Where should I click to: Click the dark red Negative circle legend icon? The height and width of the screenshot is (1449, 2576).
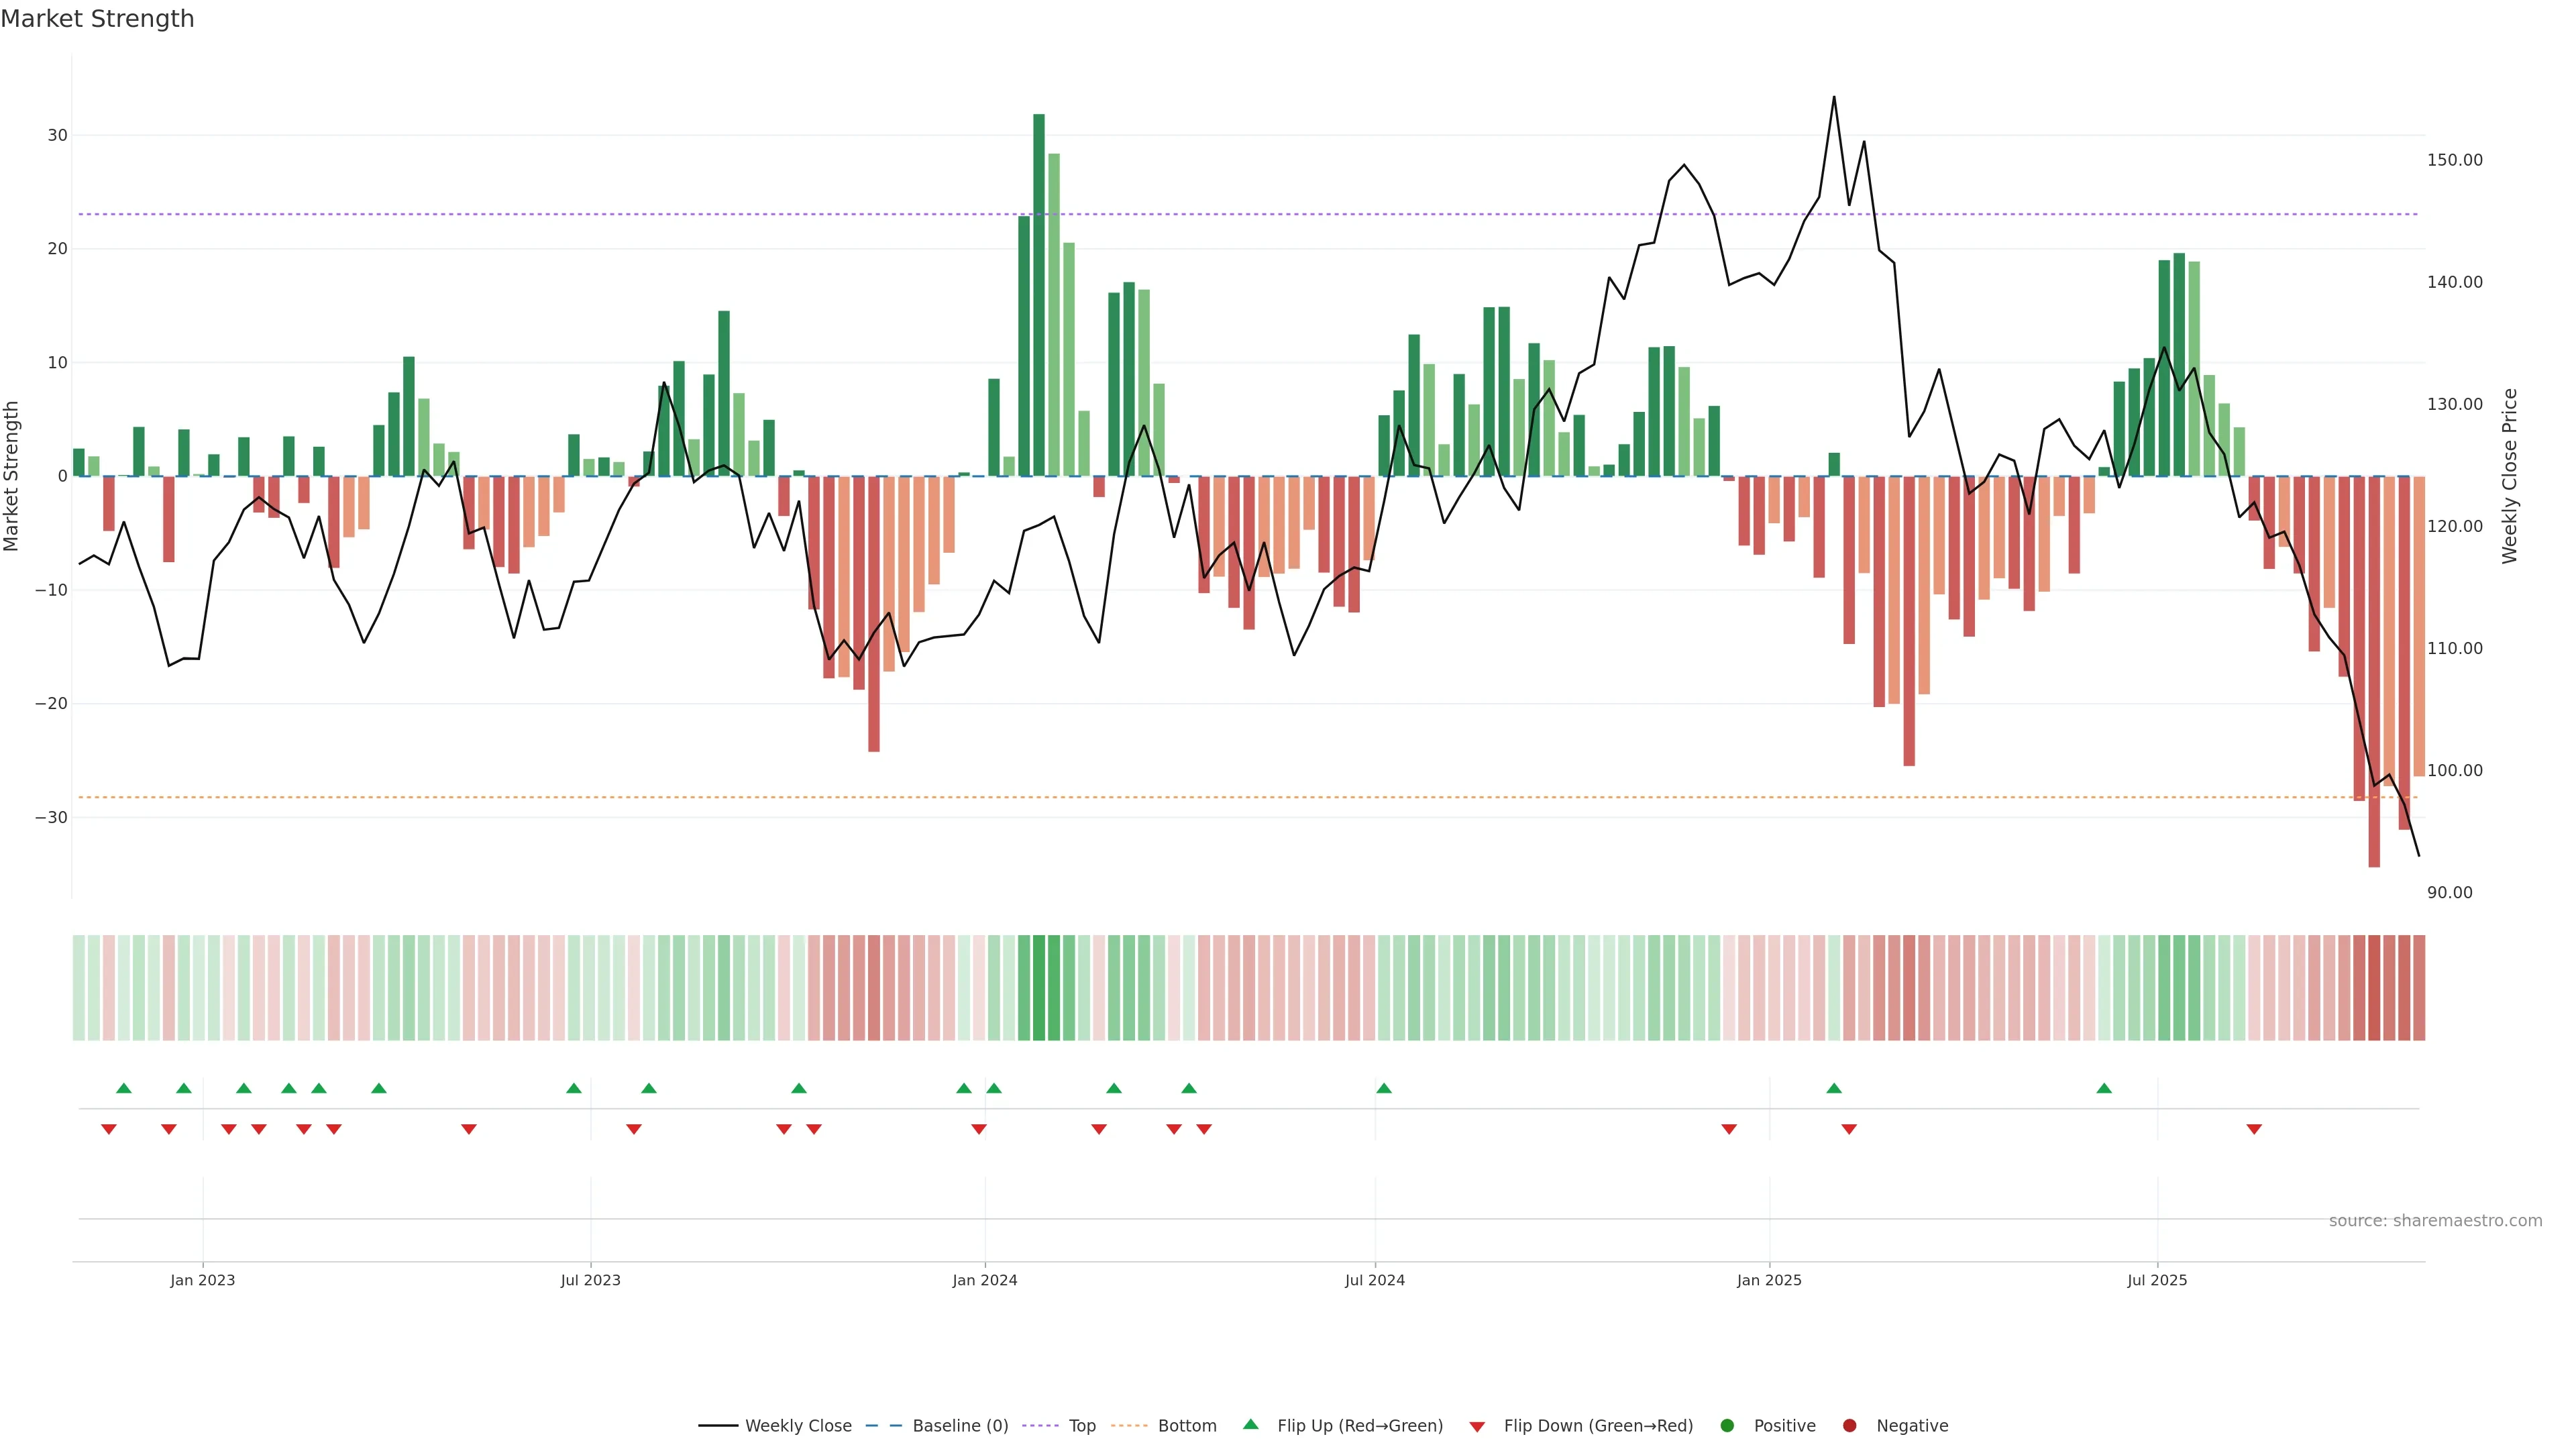[x=1849, y=1426]
